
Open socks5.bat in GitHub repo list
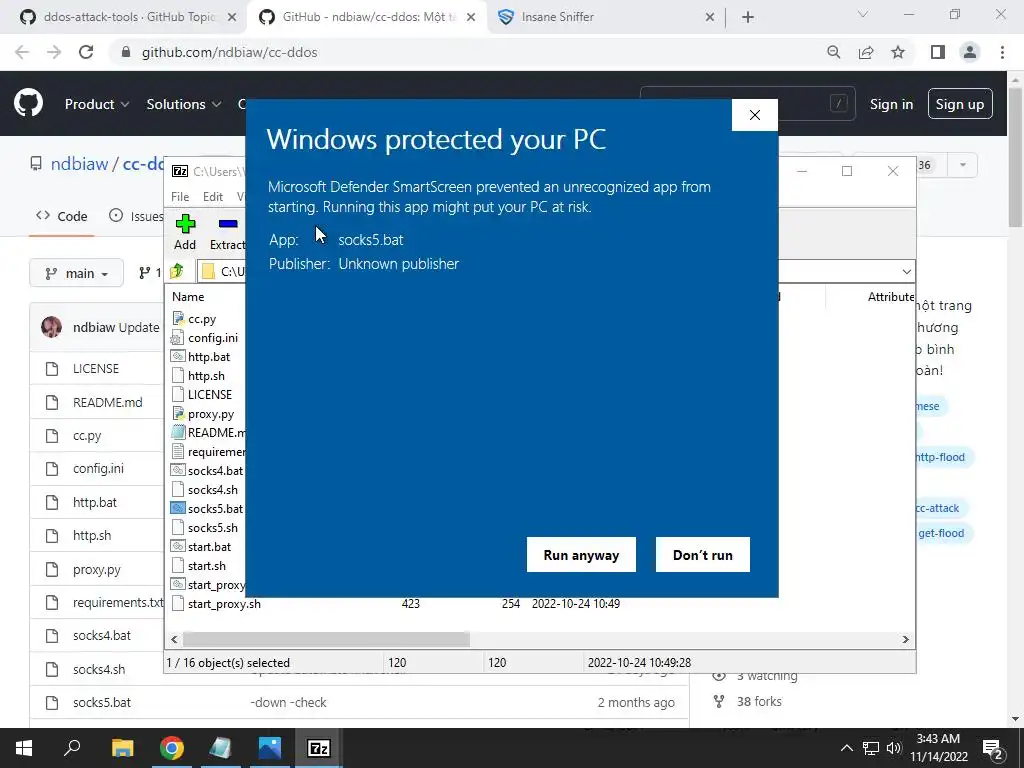(x=101, y=703)
